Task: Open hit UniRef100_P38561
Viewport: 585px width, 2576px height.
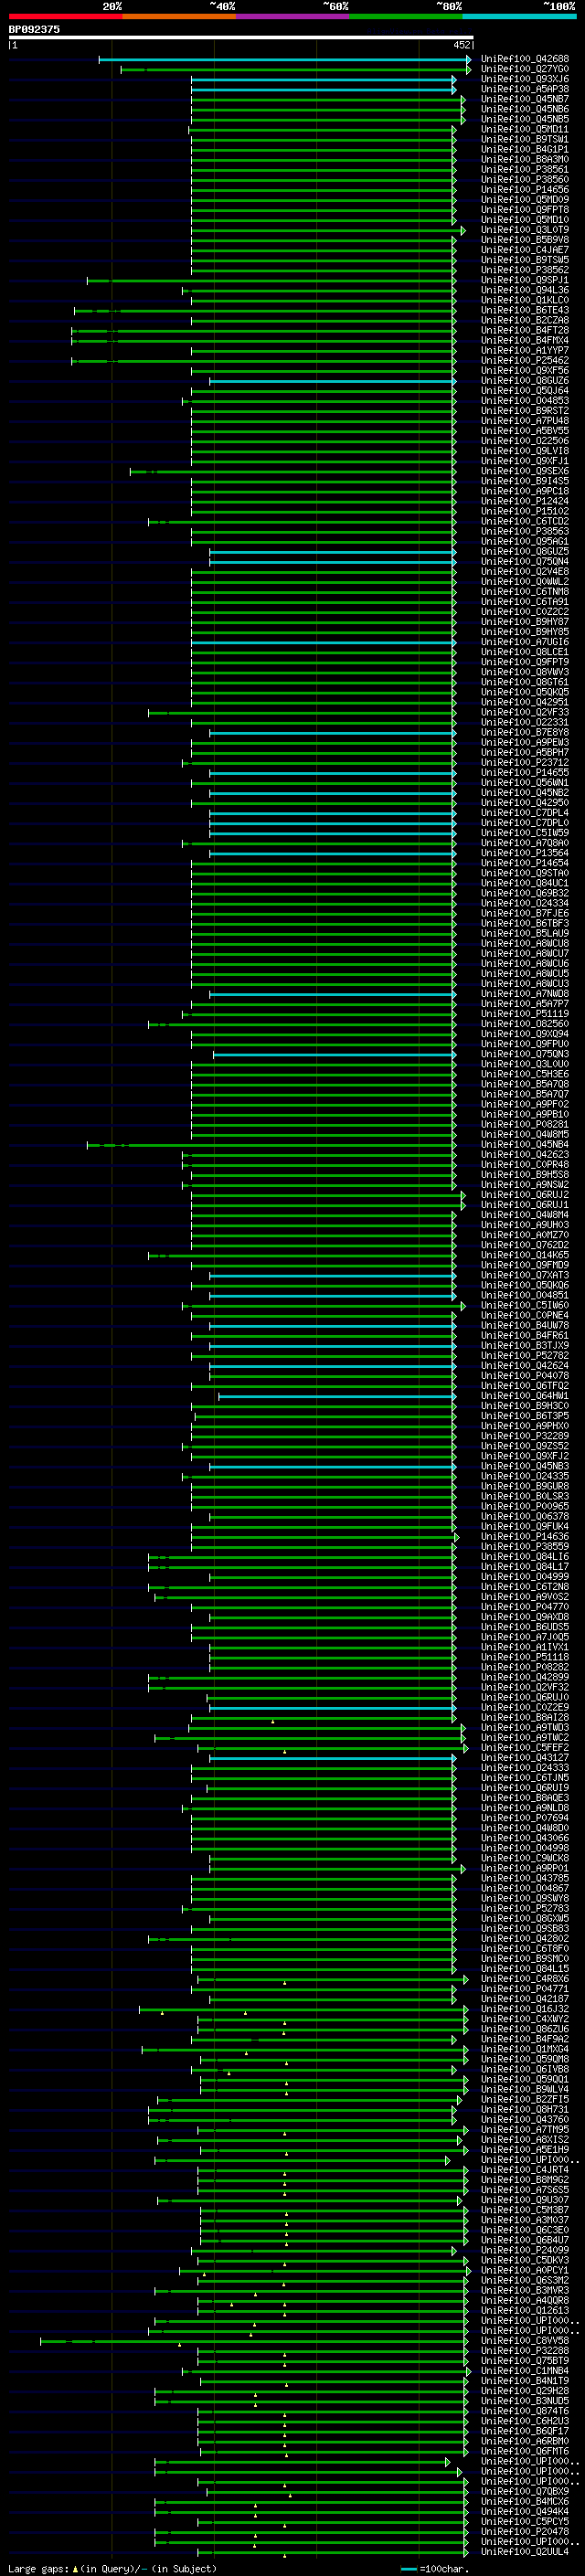Action: click(525, 169)
